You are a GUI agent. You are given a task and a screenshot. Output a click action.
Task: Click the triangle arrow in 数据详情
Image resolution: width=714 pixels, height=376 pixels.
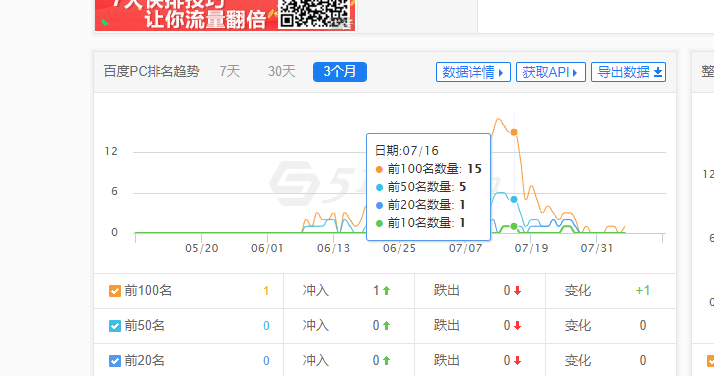501,72
